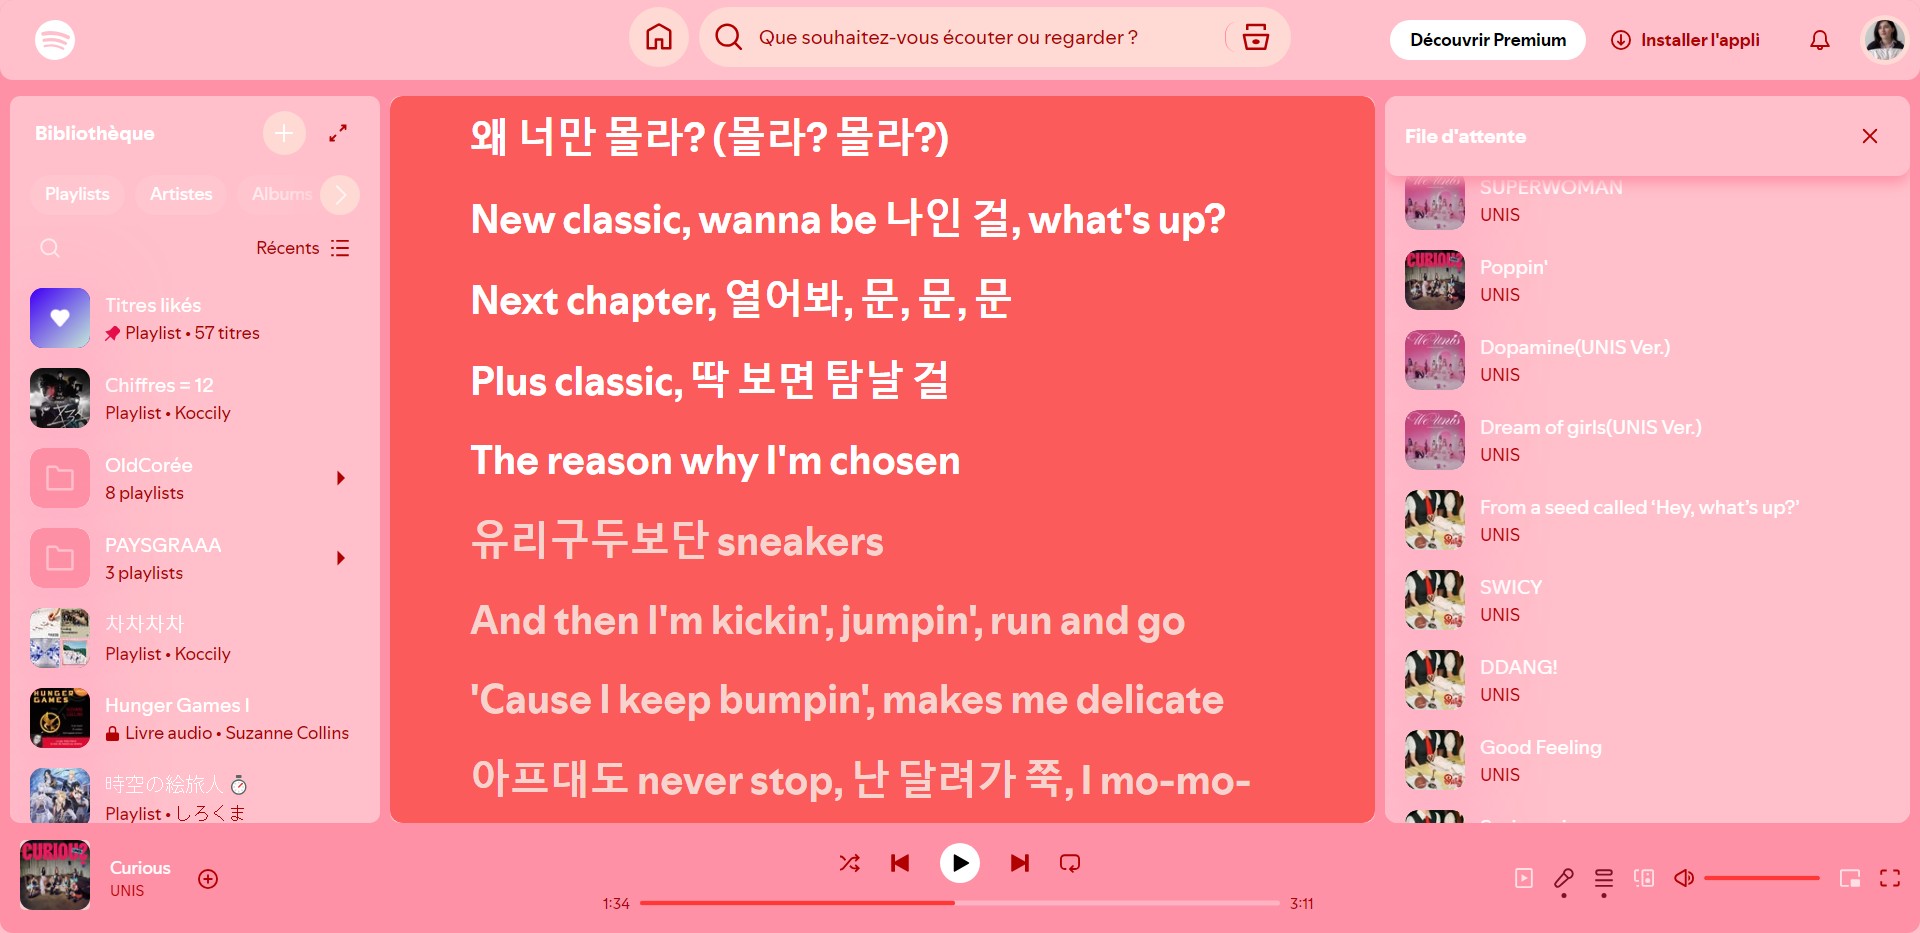Open the 차차차차 playlist
This screenshot has width=1920, height=933.
click(x=195, y=638)
